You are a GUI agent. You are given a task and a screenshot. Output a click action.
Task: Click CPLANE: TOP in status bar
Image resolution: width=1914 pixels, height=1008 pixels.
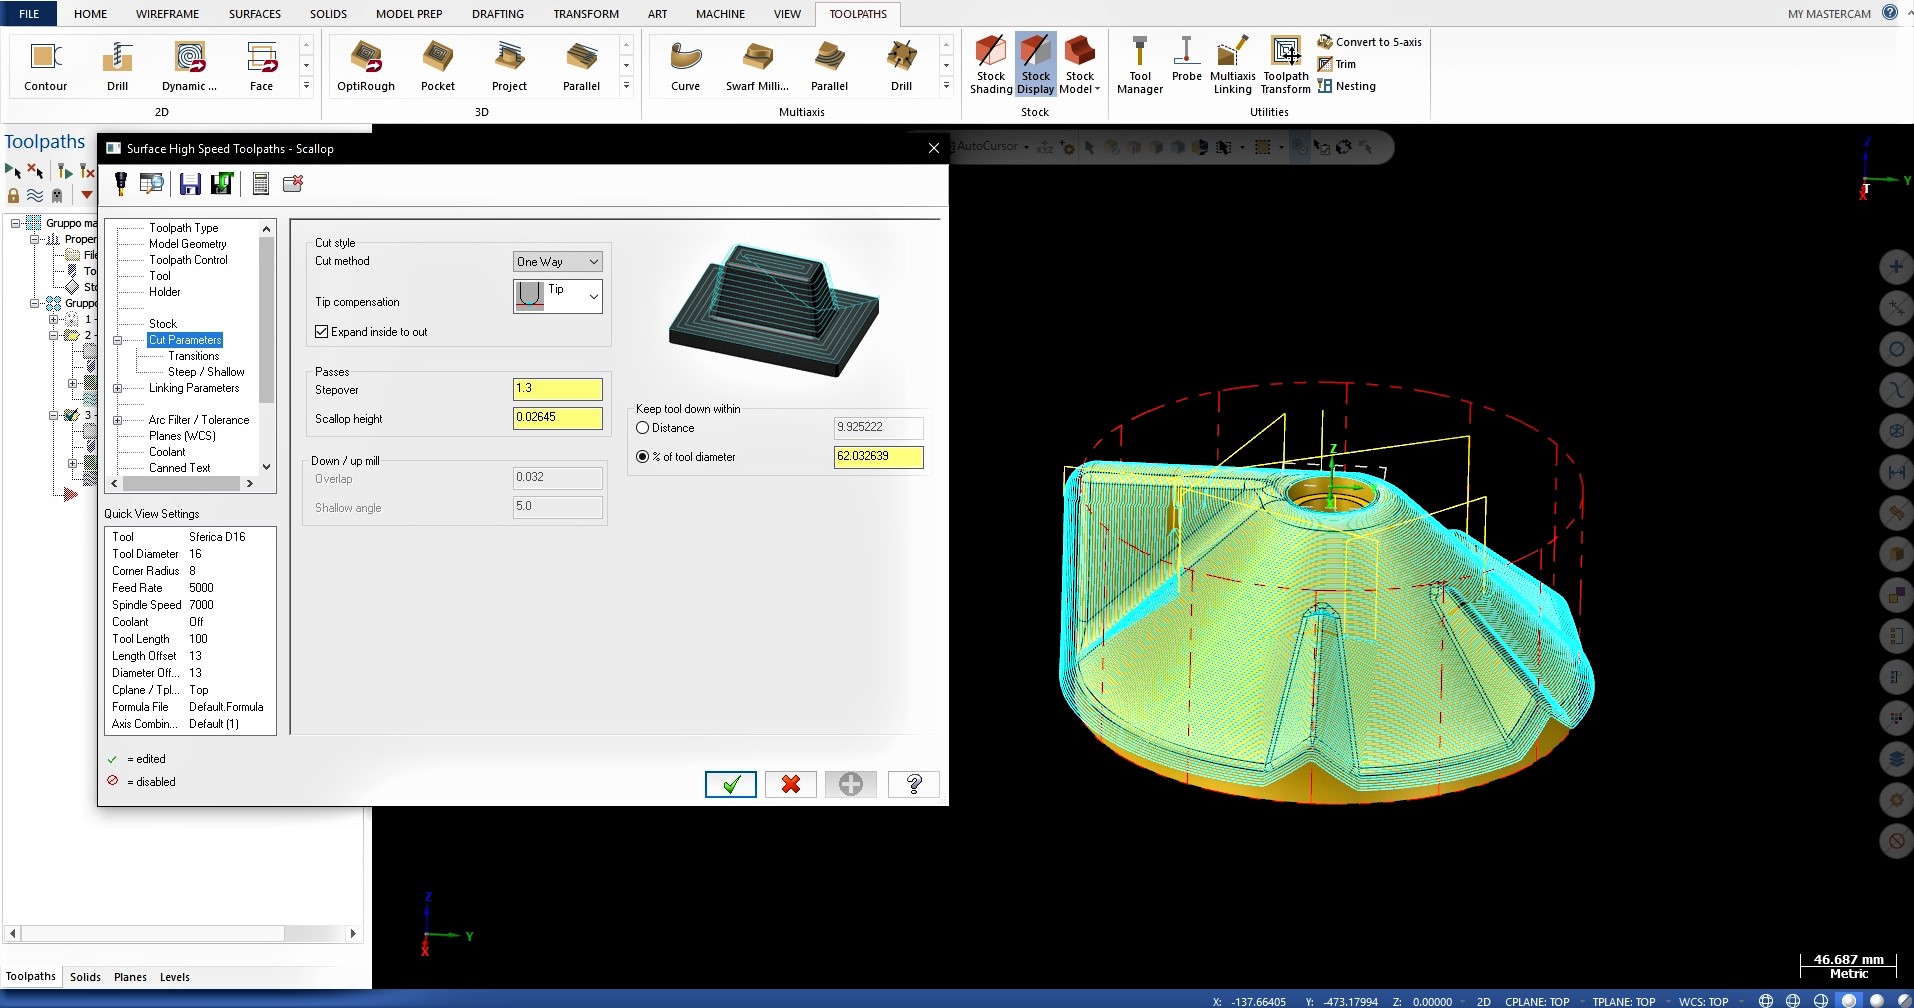tap(1537, 1001)
